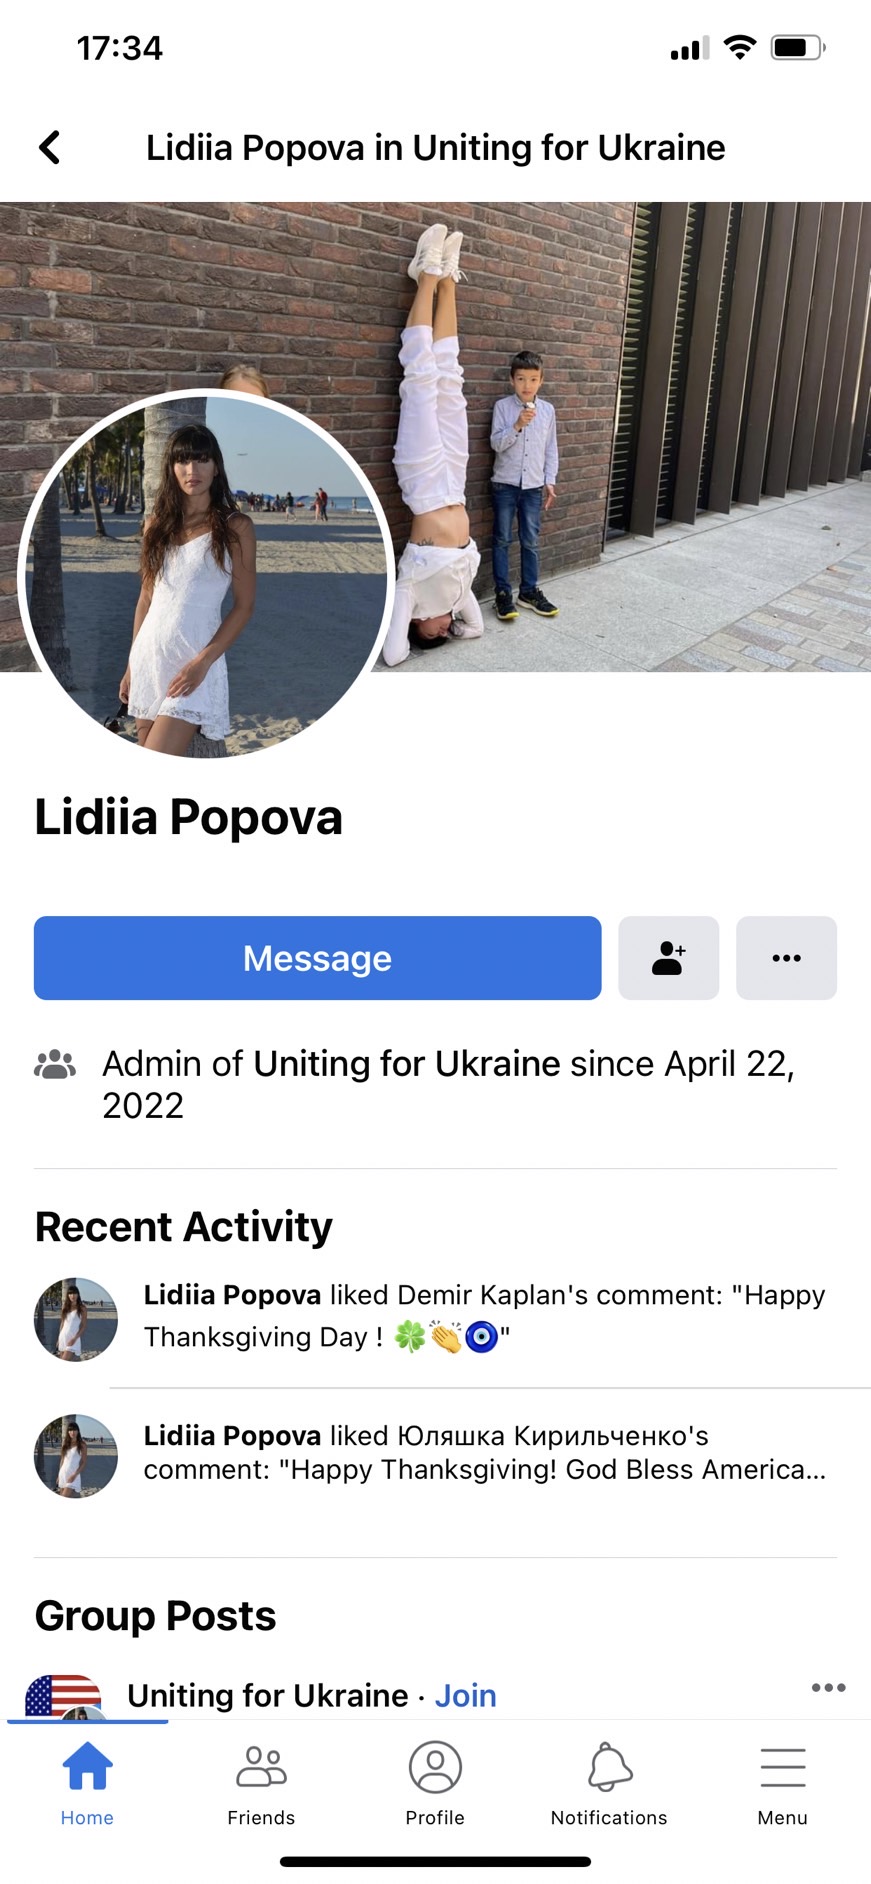Open the Home tab
This screenshot has width=871, height=1884.
coord(87,1784)
